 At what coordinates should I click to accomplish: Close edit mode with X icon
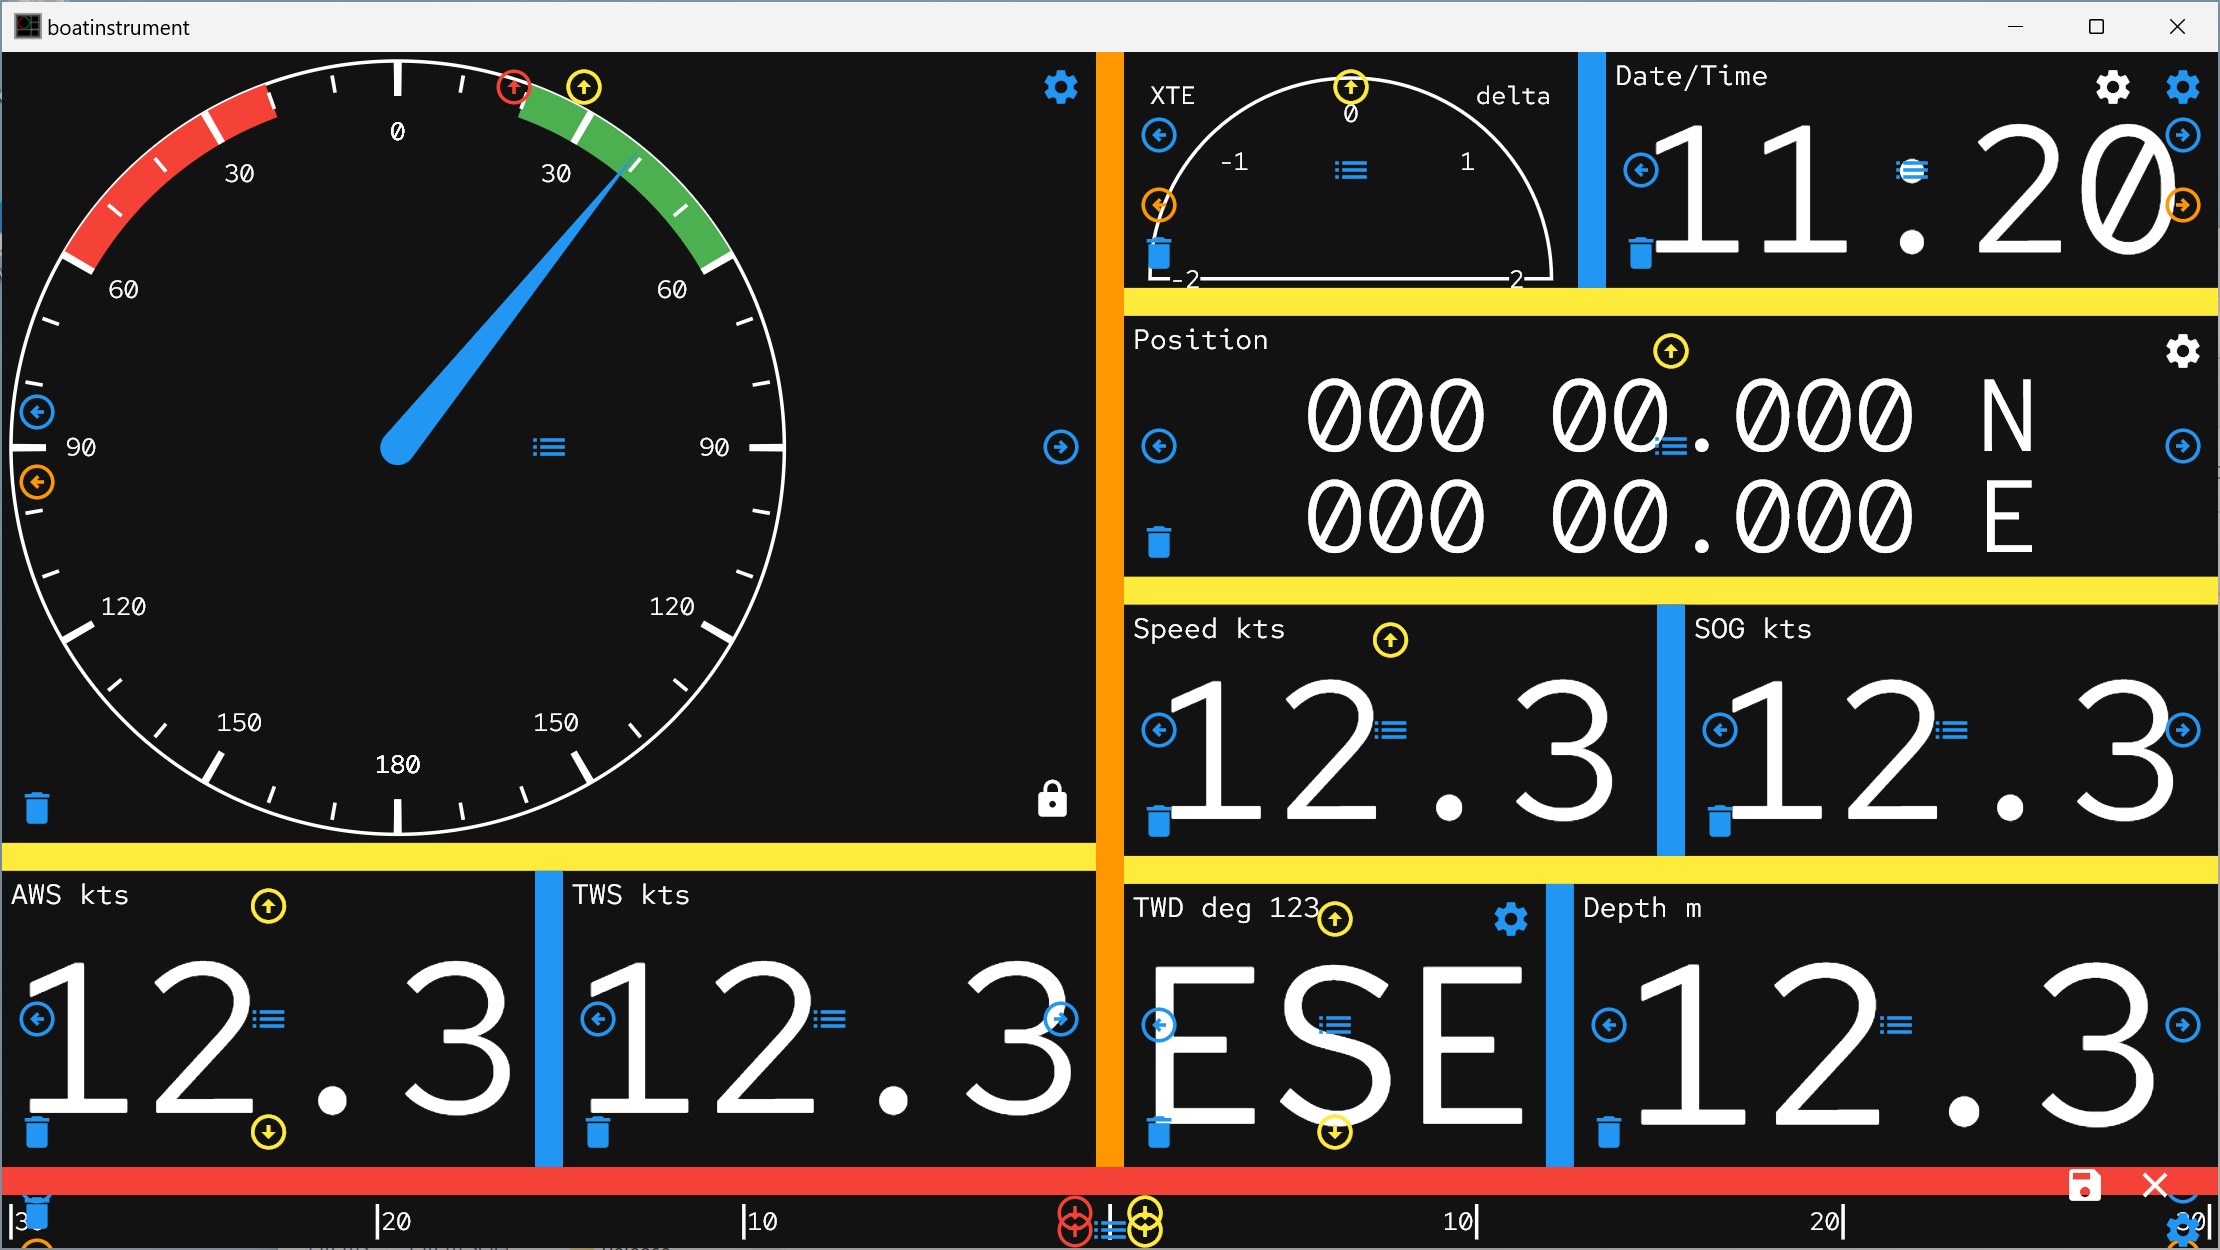pos(2155,1185)
